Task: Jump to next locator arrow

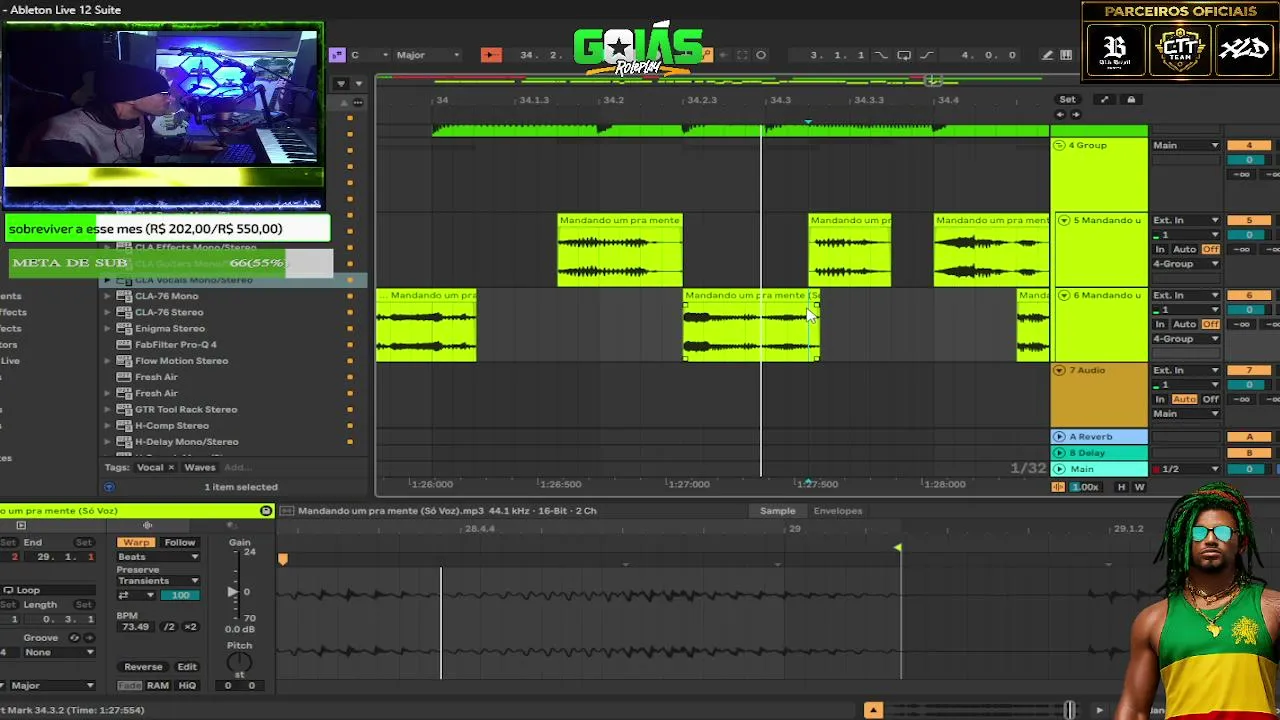Action: click(1076, 114)
